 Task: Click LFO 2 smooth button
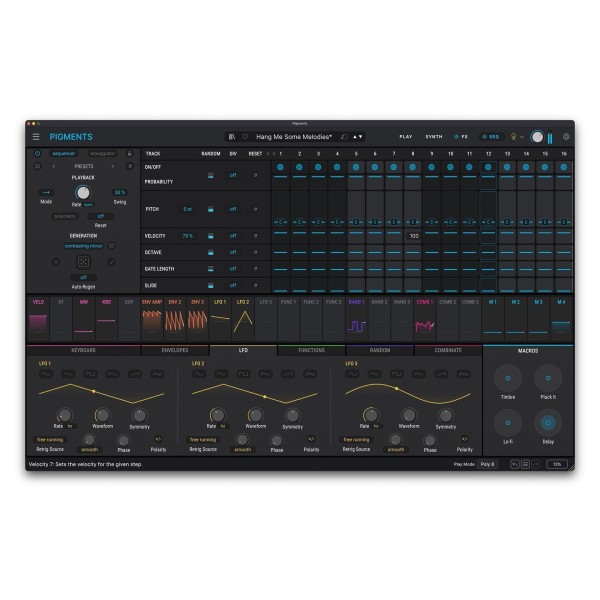(243, 450)
